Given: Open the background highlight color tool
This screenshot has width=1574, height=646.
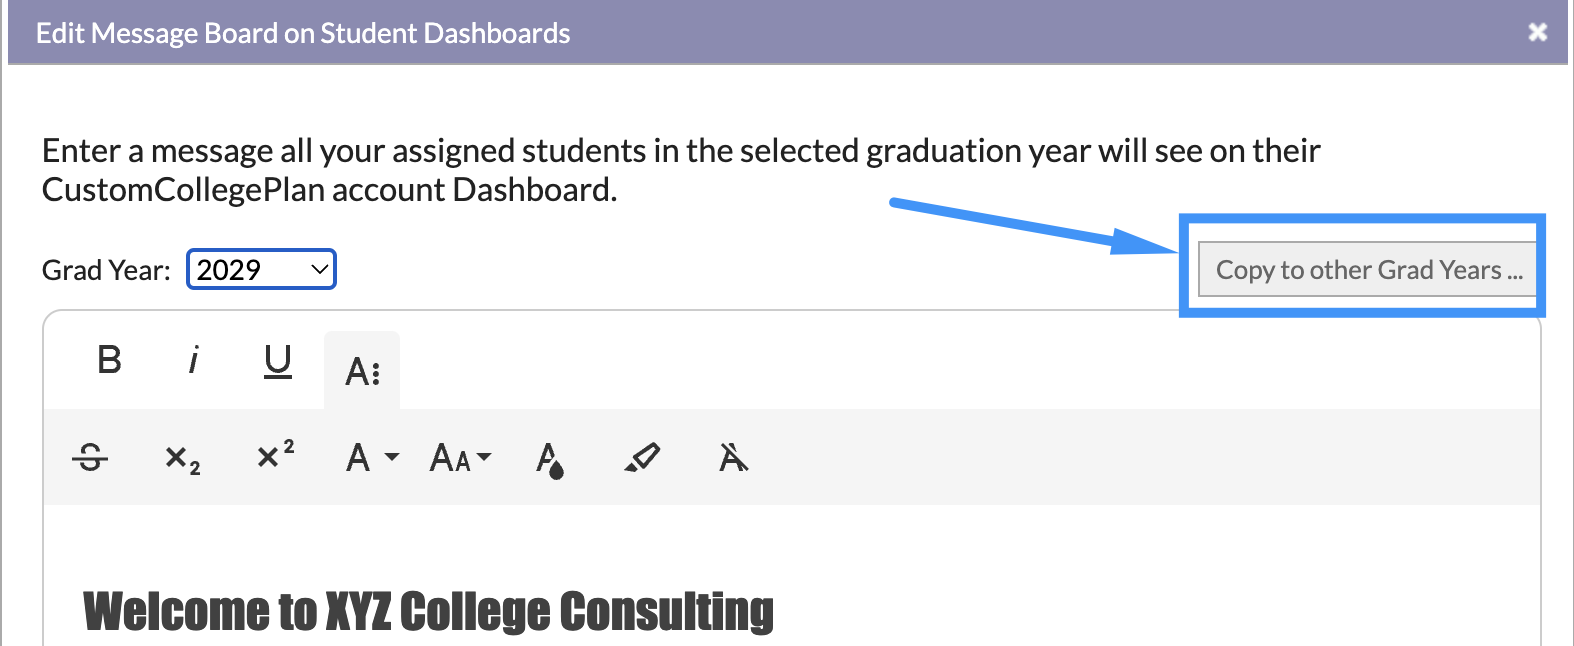Looking at the screenshot, I should coord(642,458).
